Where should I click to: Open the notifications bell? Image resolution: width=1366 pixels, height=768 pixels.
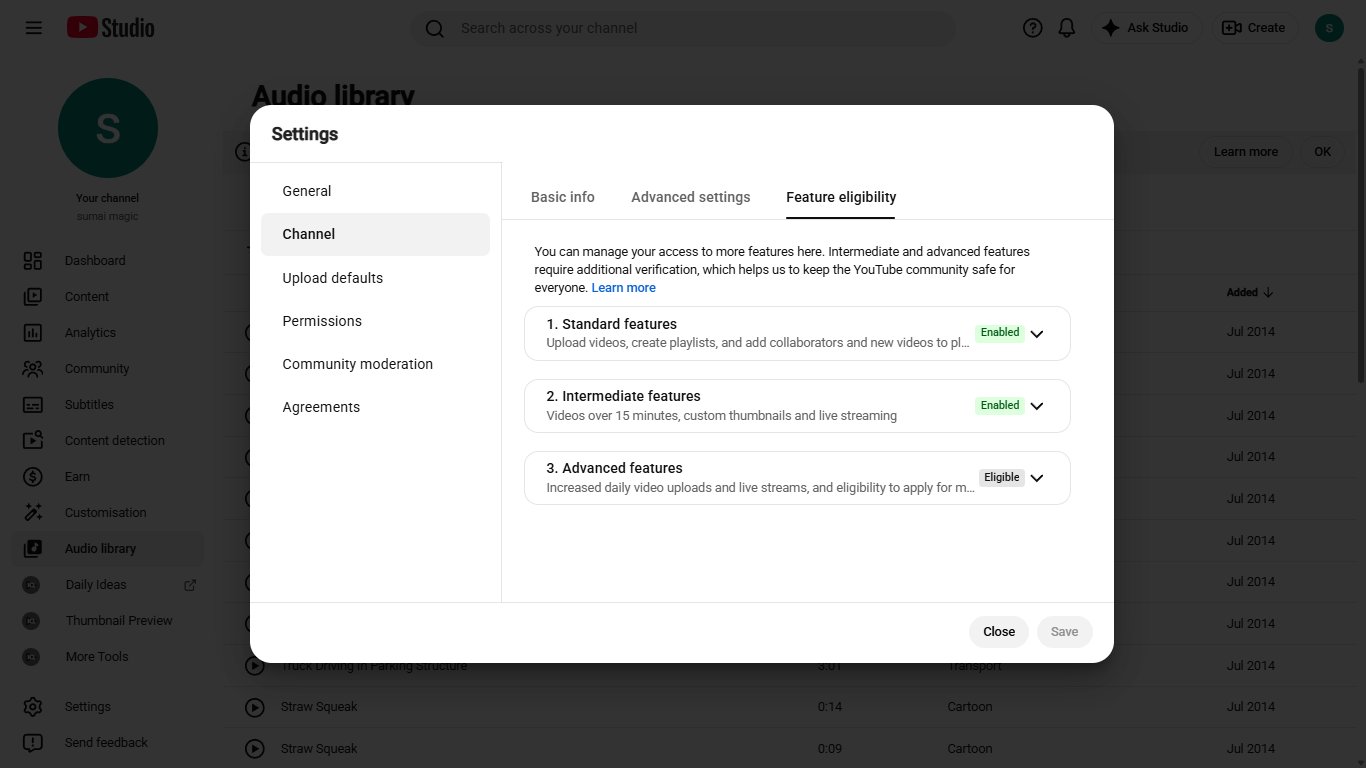[x=1067, y=28]
